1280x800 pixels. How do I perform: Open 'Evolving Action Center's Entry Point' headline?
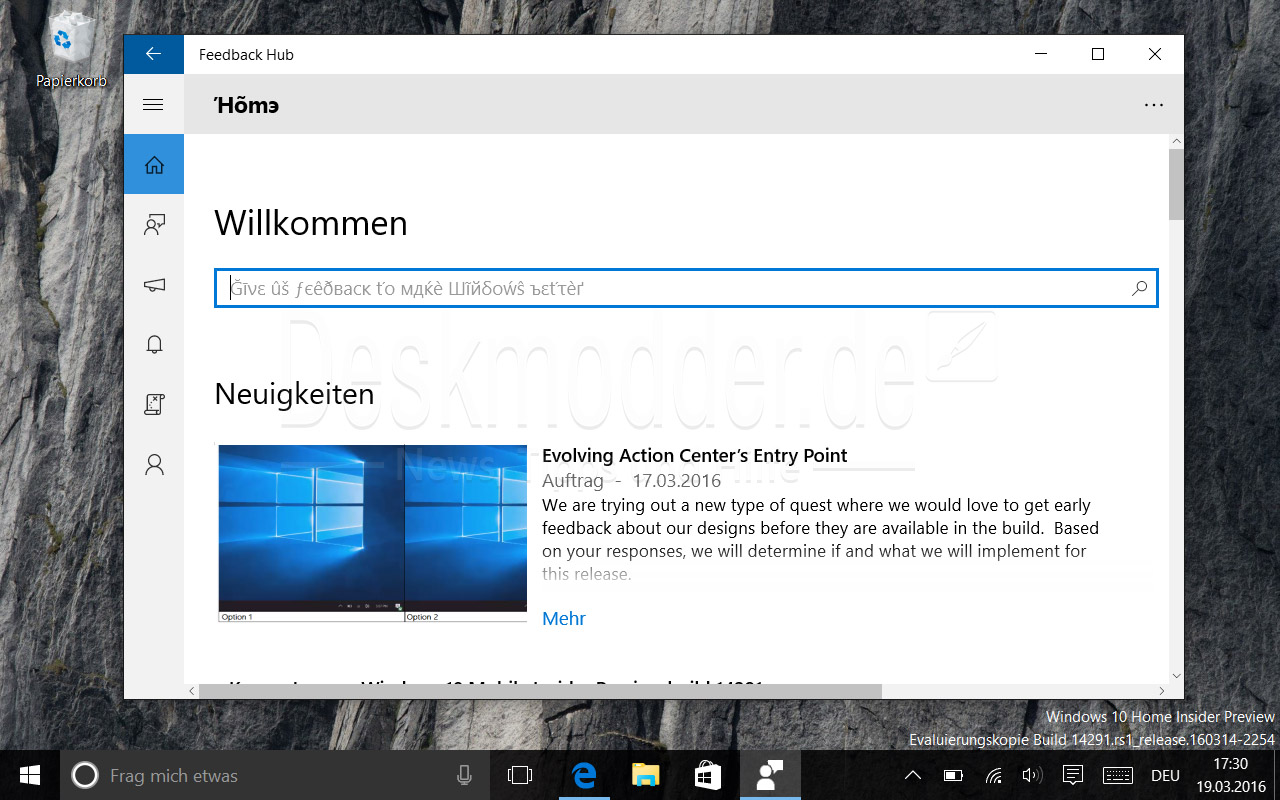(x=694, y=455)
